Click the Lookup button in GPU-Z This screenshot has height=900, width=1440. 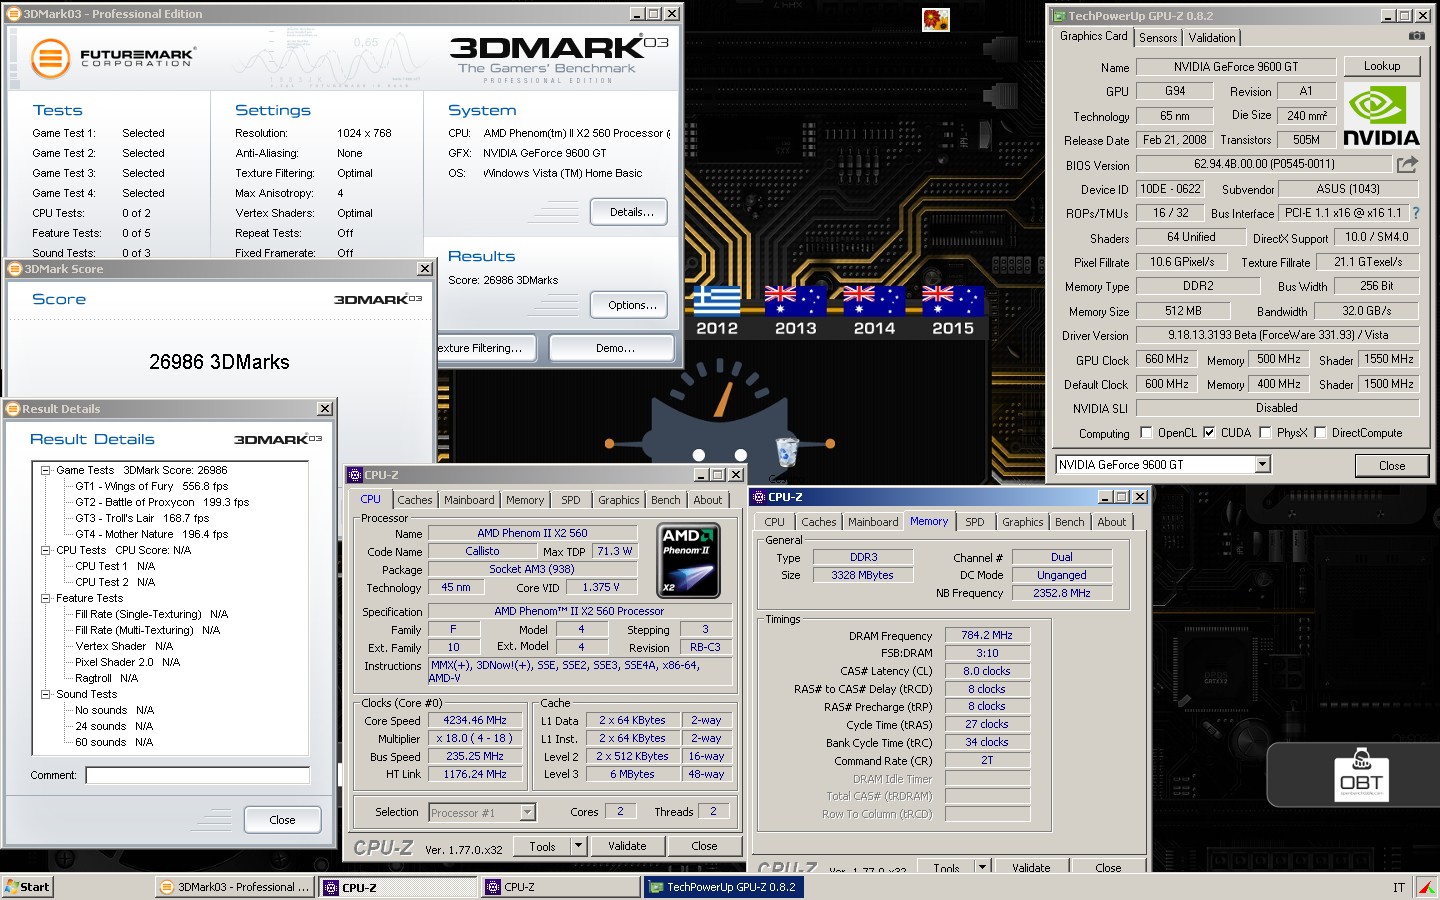point(1382,66)
